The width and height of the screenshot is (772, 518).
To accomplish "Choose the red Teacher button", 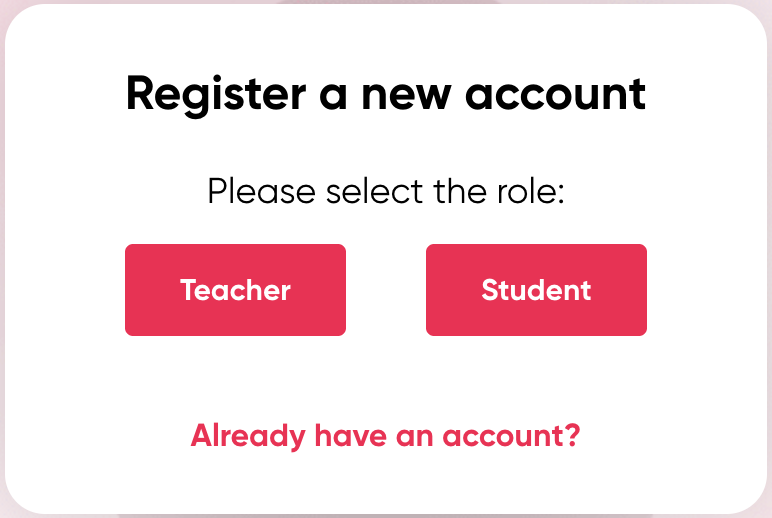I will click(235, 290).
